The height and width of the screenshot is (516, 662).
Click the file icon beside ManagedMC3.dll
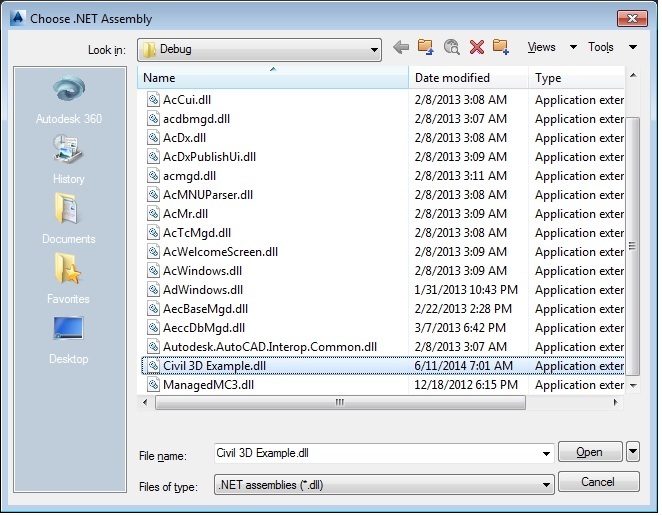pyautogui.click(x=153, y=385)
